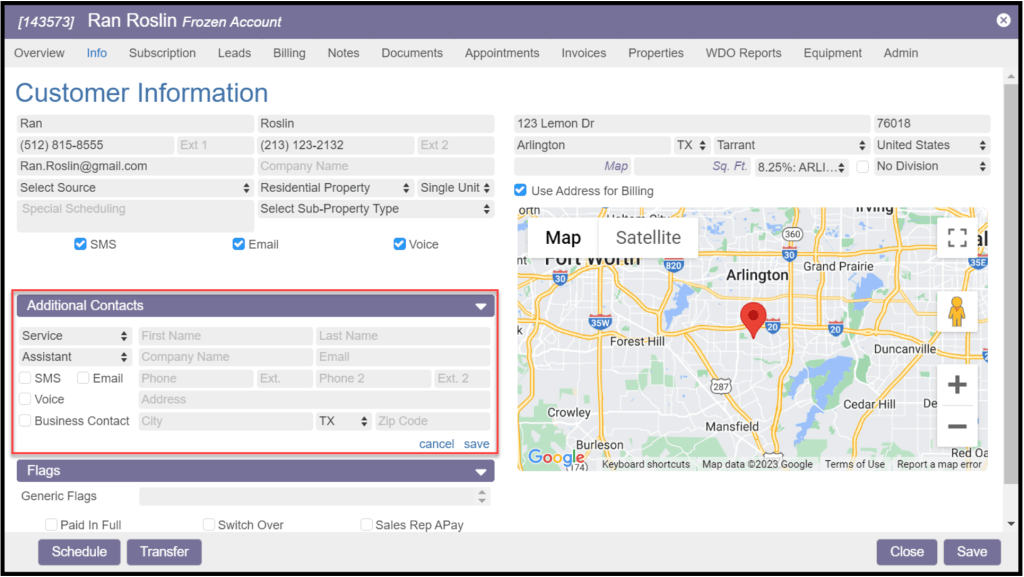Click the red location pin on map
Viewport: 1024px width, 577px height.
[x=753, y=320]
